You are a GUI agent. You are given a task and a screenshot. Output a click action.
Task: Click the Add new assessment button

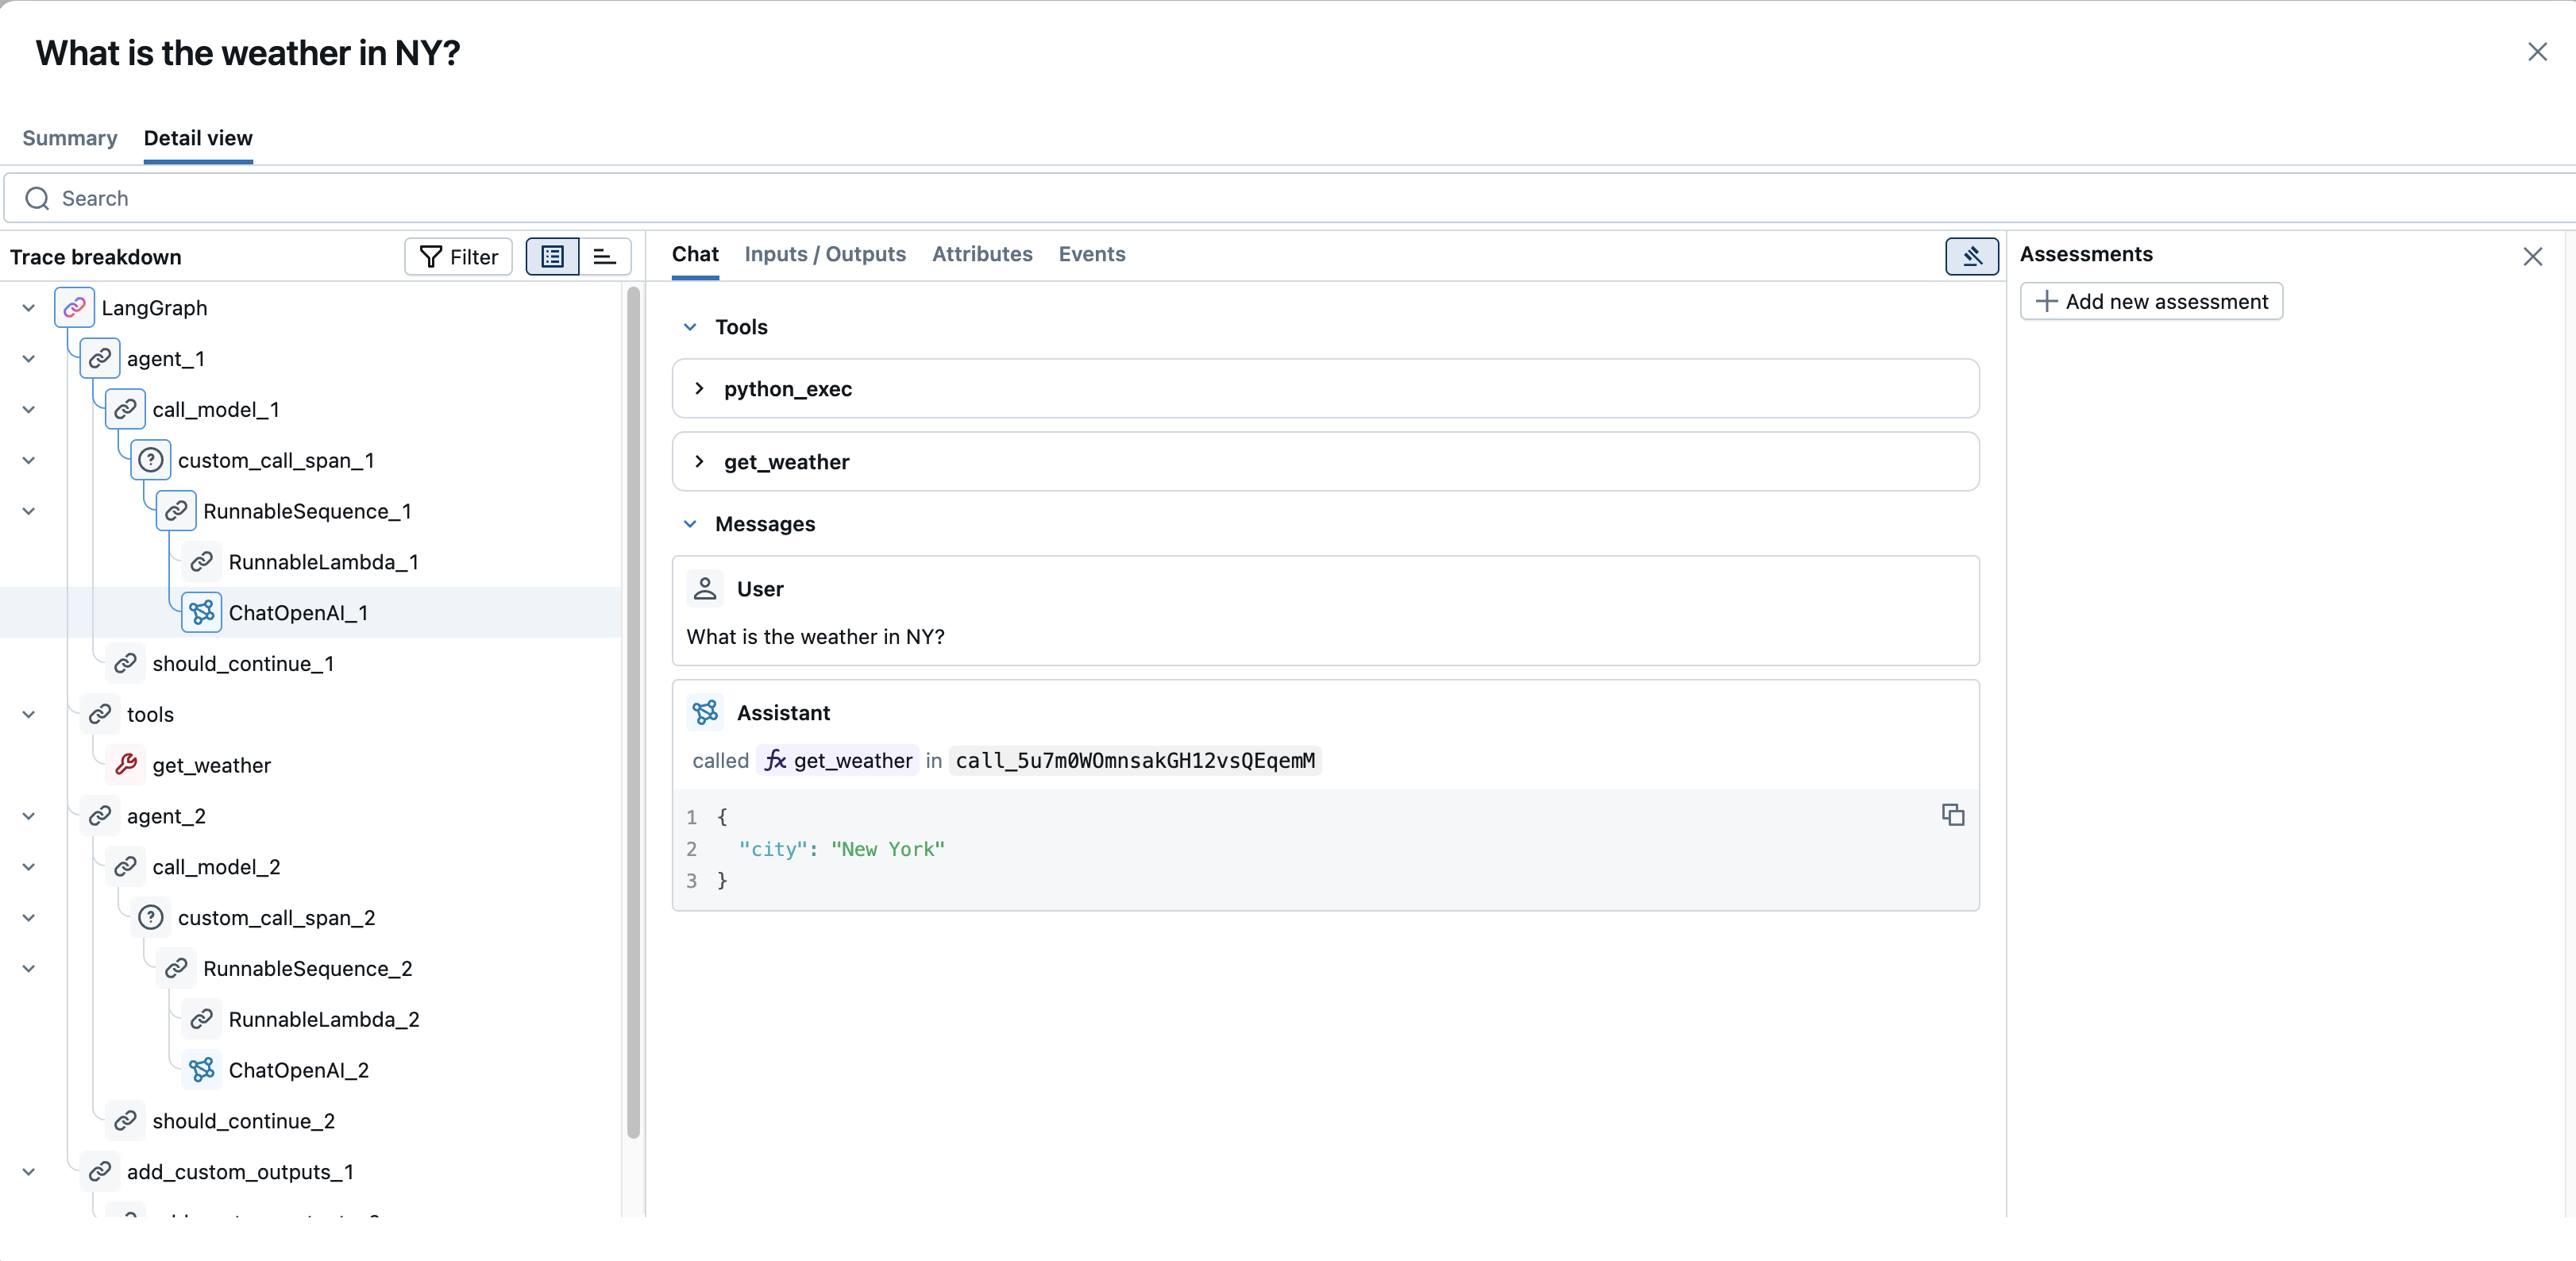point(2151,301)
